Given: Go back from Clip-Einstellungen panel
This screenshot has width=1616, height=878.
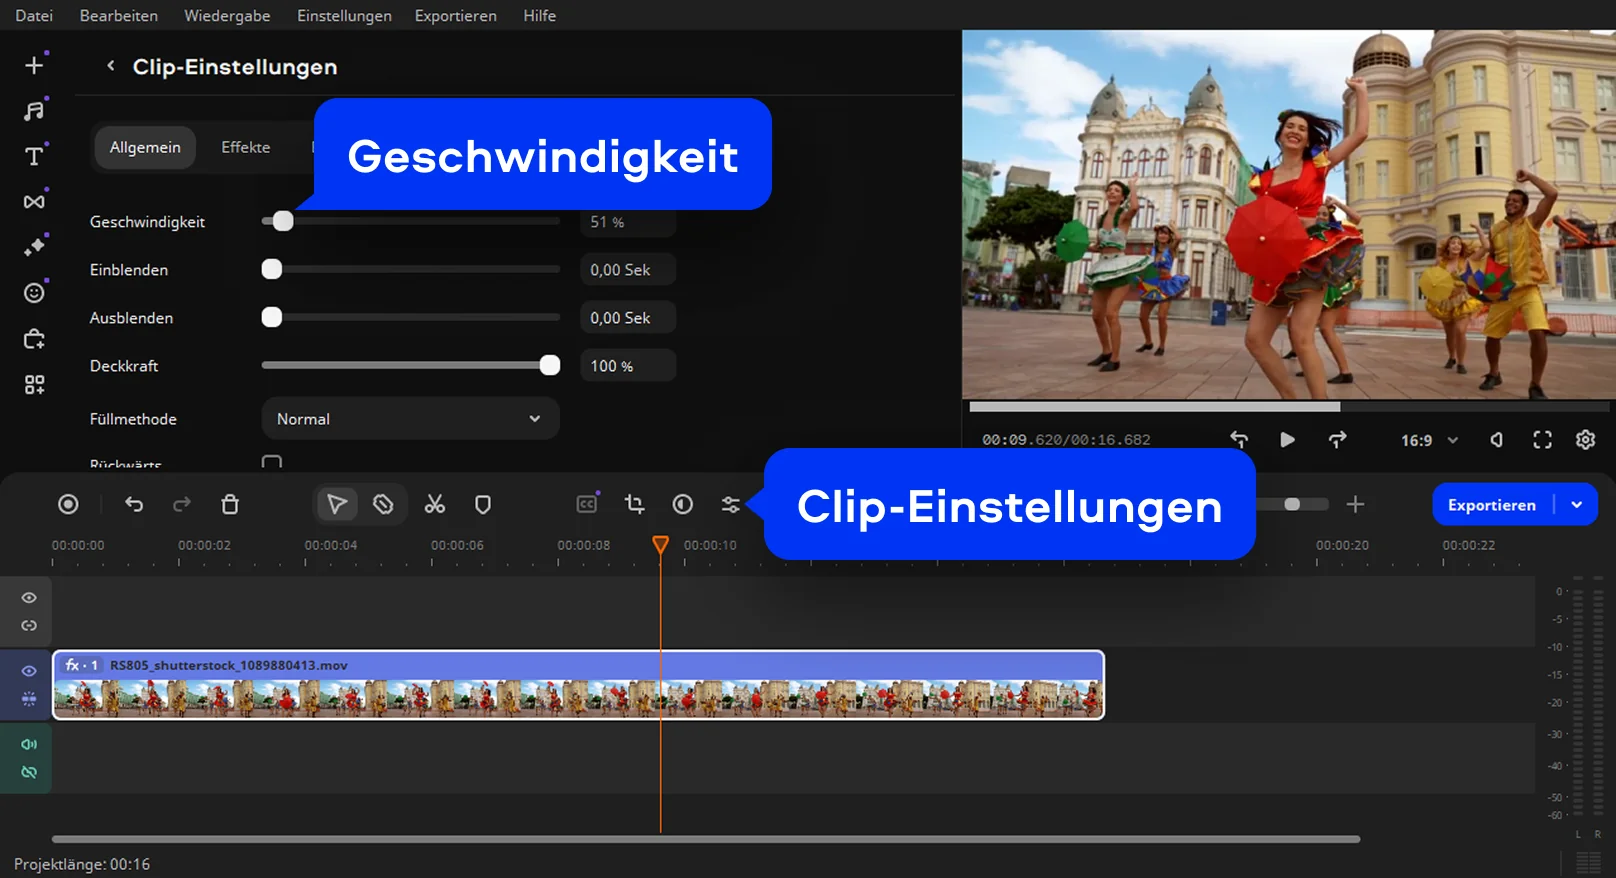Looking at the screenshot, I should pyautogui.click(x=111, y=66).
